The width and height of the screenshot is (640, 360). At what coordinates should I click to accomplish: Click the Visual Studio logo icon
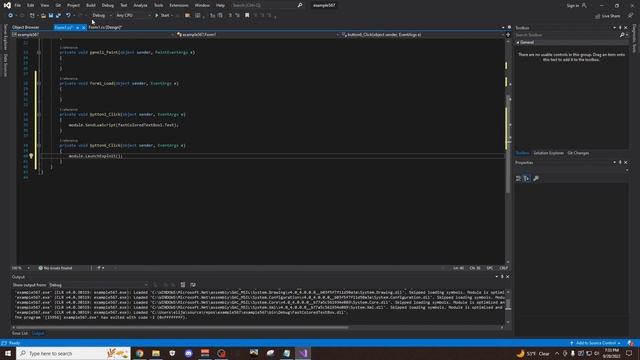[7, 5]
